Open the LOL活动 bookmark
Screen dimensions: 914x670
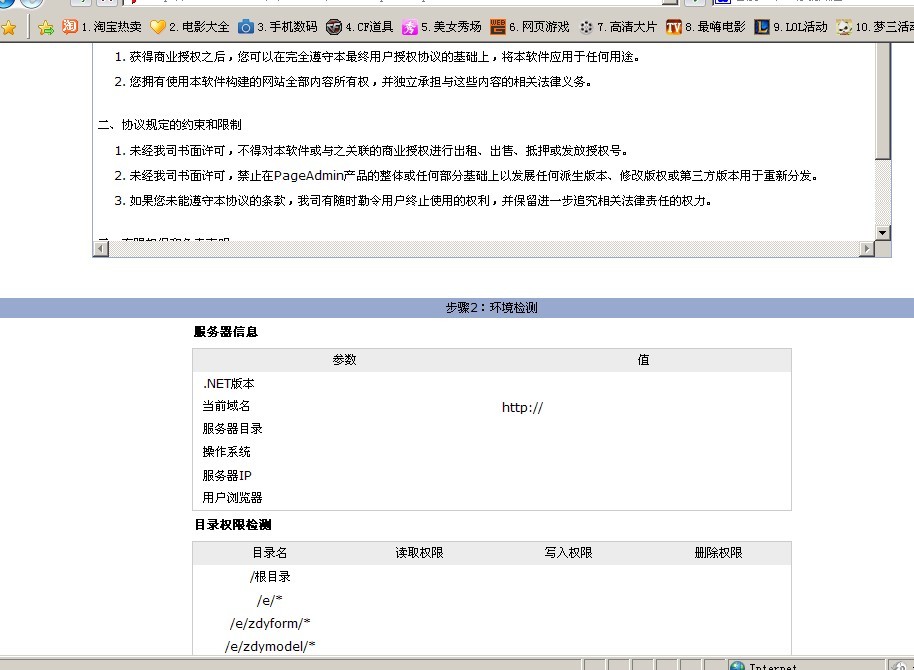tap(791, 27)
